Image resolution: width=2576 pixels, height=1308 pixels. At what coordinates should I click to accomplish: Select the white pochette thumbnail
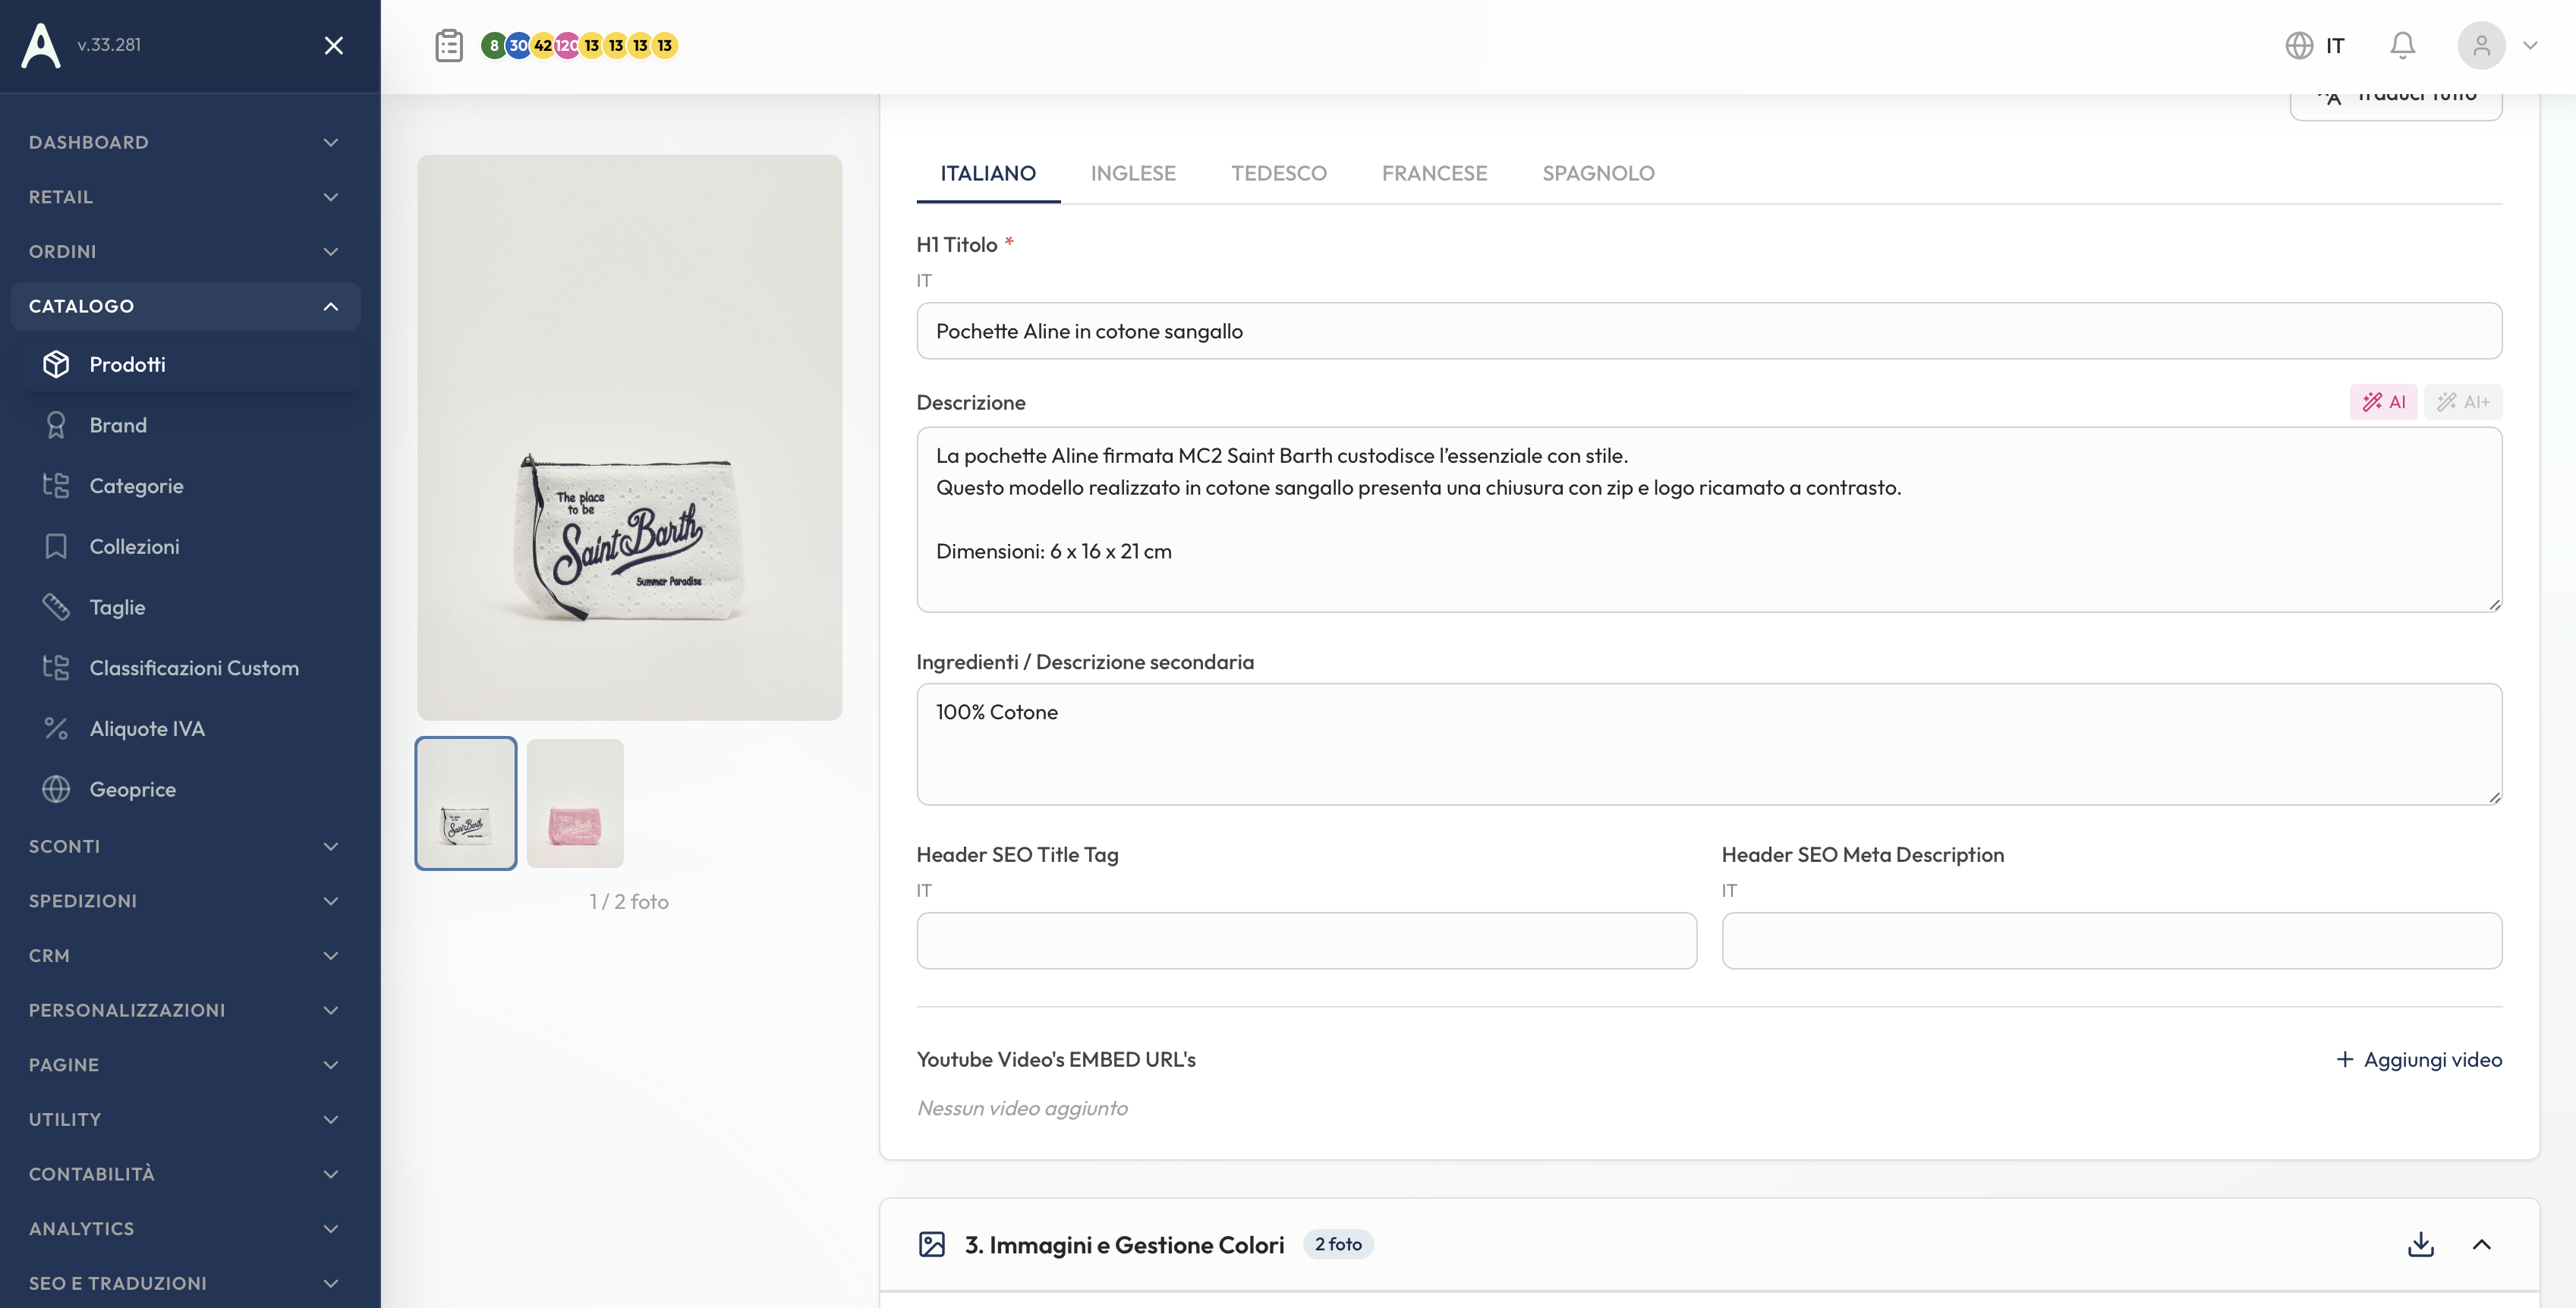tap(466, 803)
